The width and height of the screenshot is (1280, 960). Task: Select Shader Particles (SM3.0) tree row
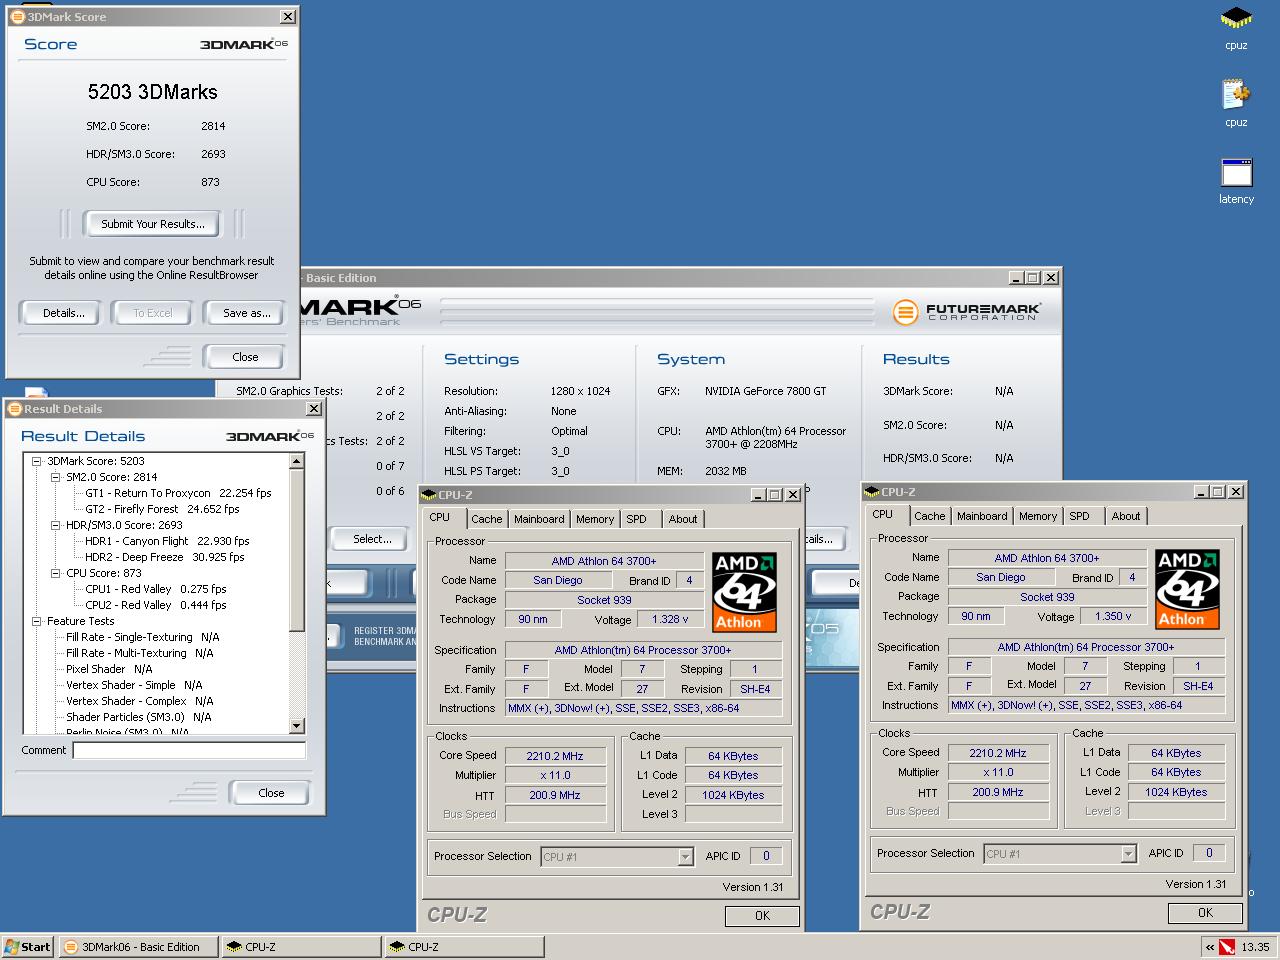[139, 717]
